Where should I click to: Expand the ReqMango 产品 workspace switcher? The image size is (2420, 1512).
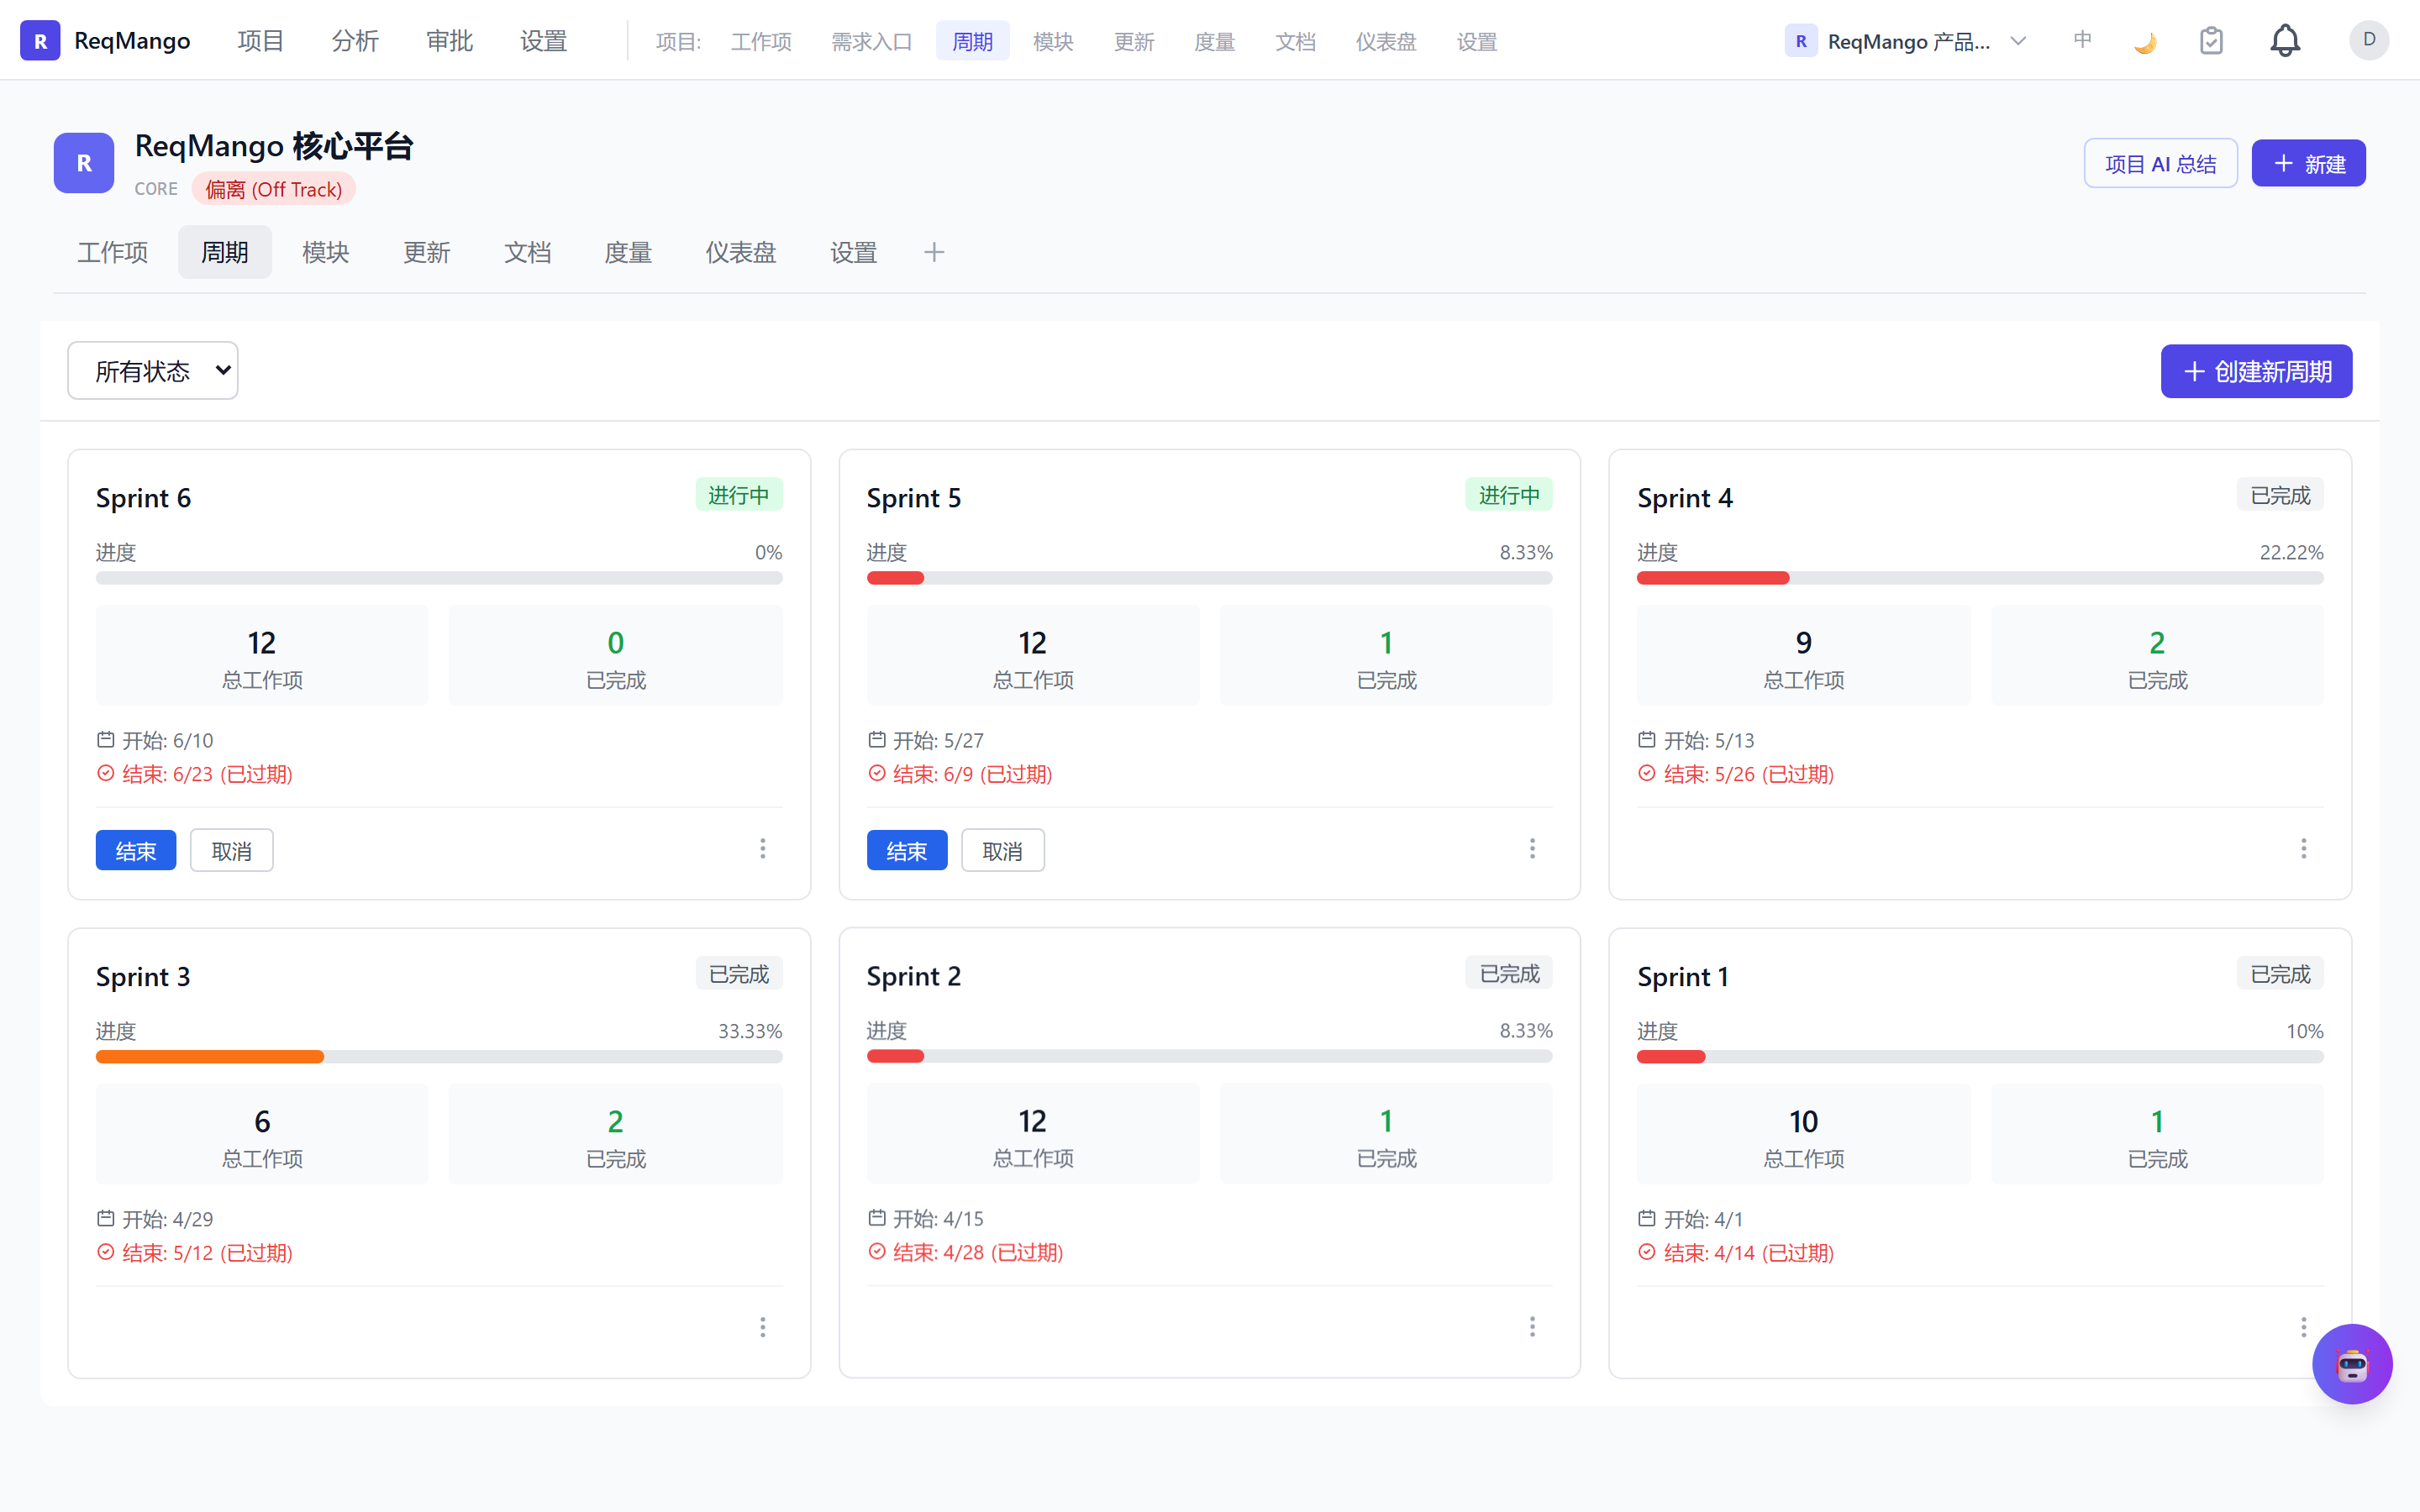coord(1906,41)
